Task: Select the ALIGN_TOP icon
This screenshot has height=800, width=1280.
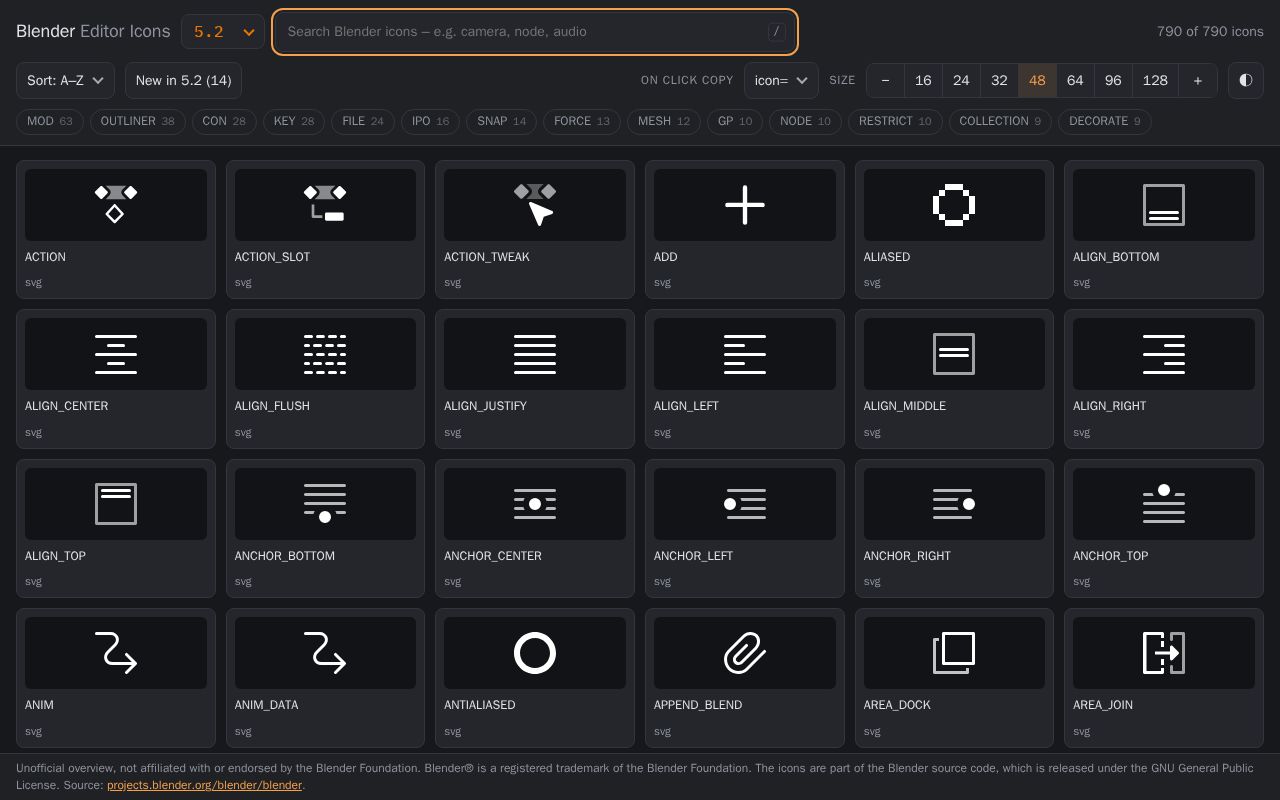Action: click(x=116, y=528)
